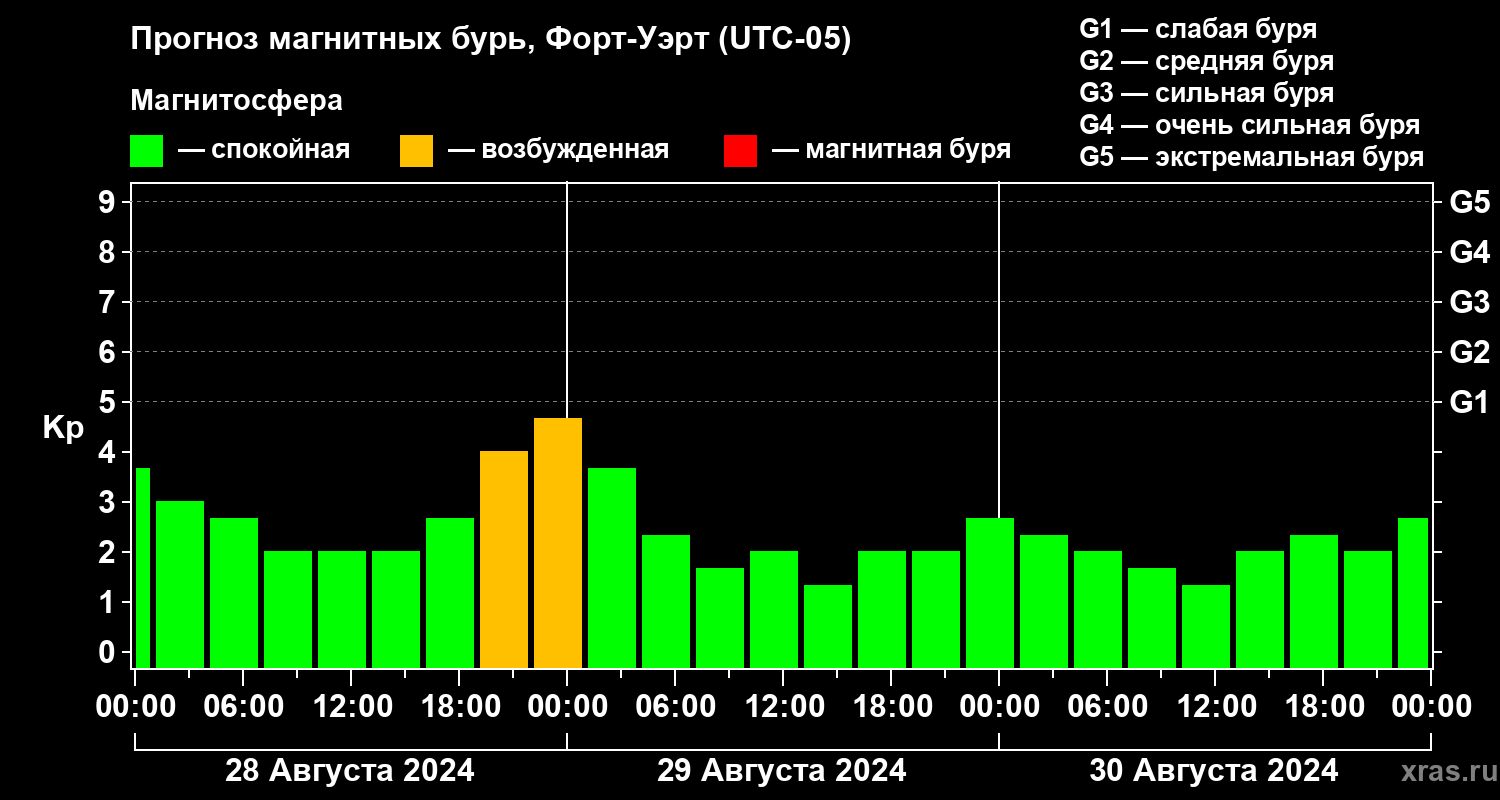1500x800 pixels.
Task: Click the '12:00' time label under 28 August
Action: (353, 707)
